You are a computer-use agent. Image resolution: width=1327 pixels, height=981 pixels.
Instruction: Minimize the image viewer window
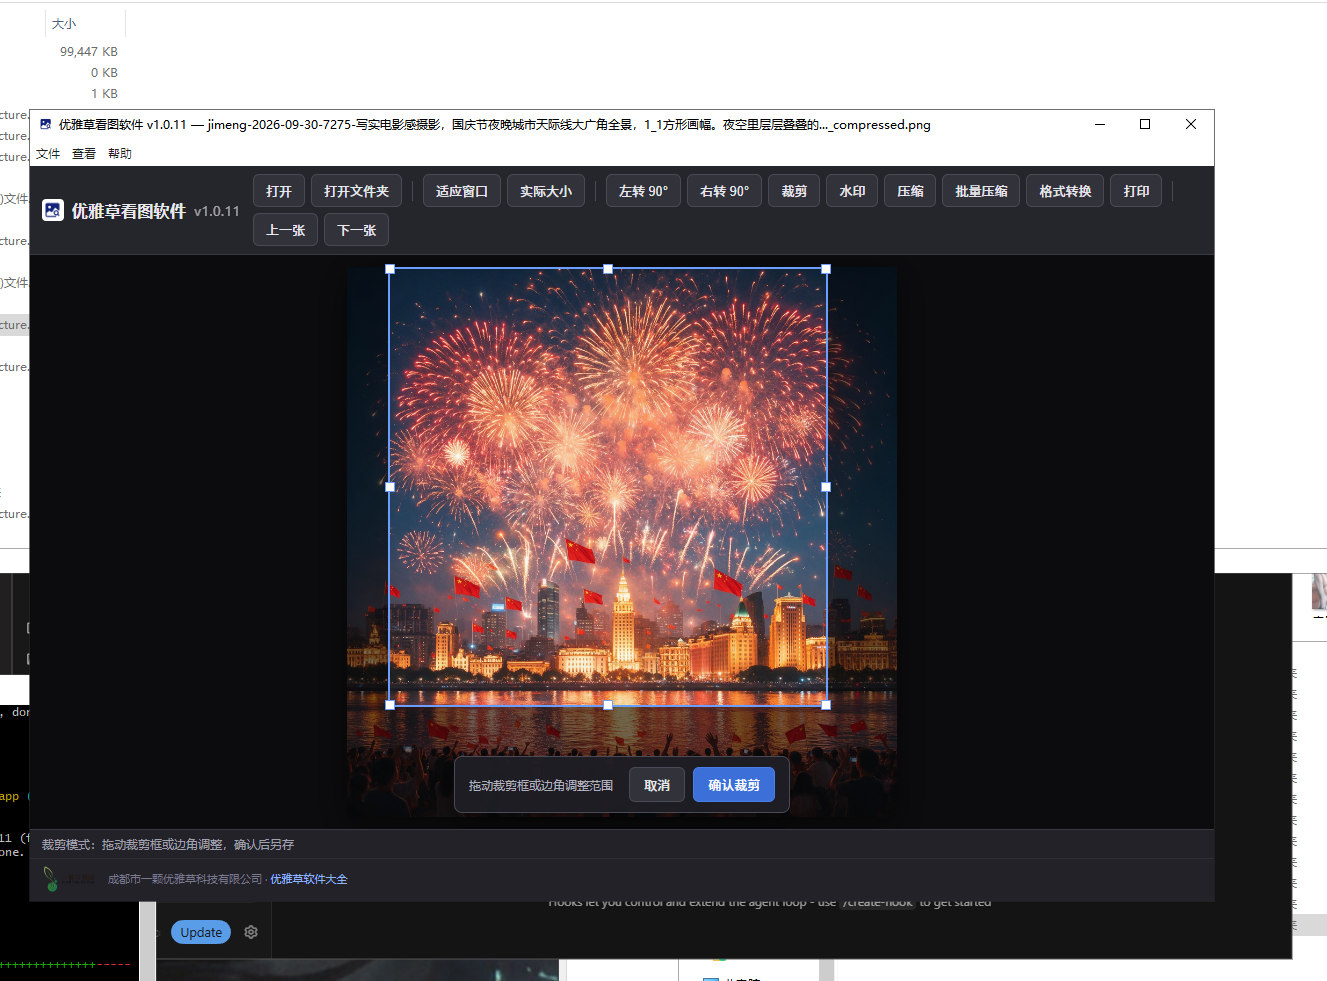1100,124
